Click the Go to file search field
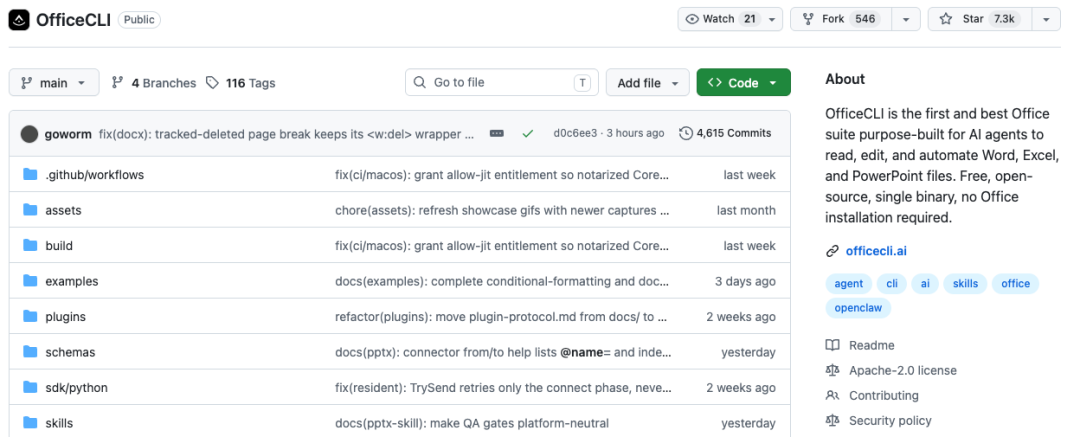 pyautogui.click(x=501, y=83)
